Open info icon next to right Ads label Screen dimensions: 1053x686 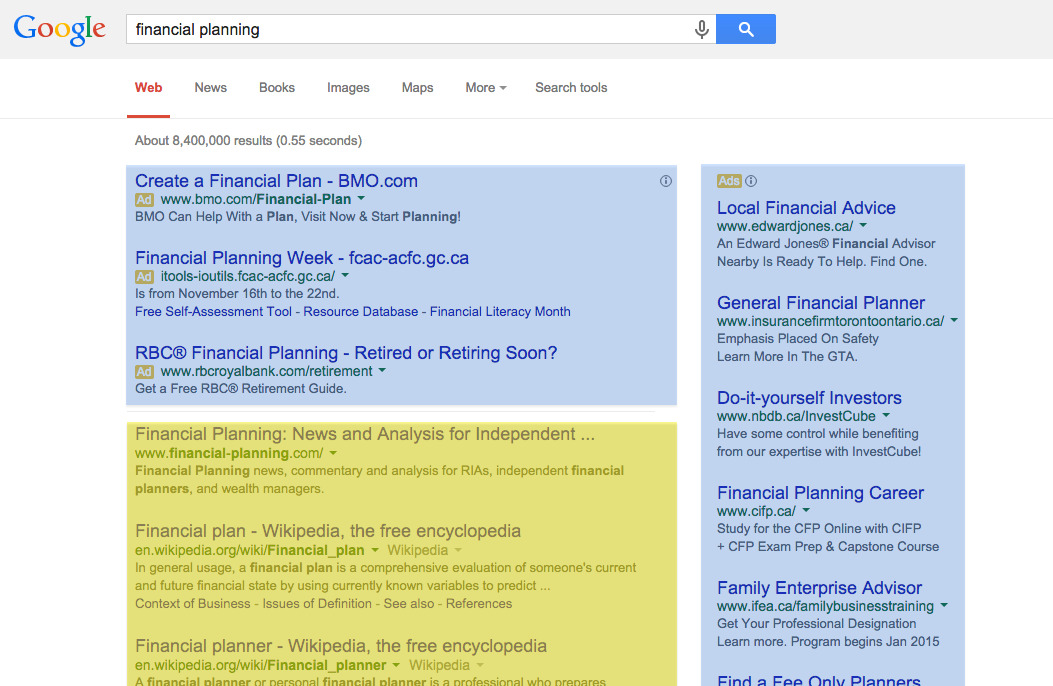click(x=751, y=181)
